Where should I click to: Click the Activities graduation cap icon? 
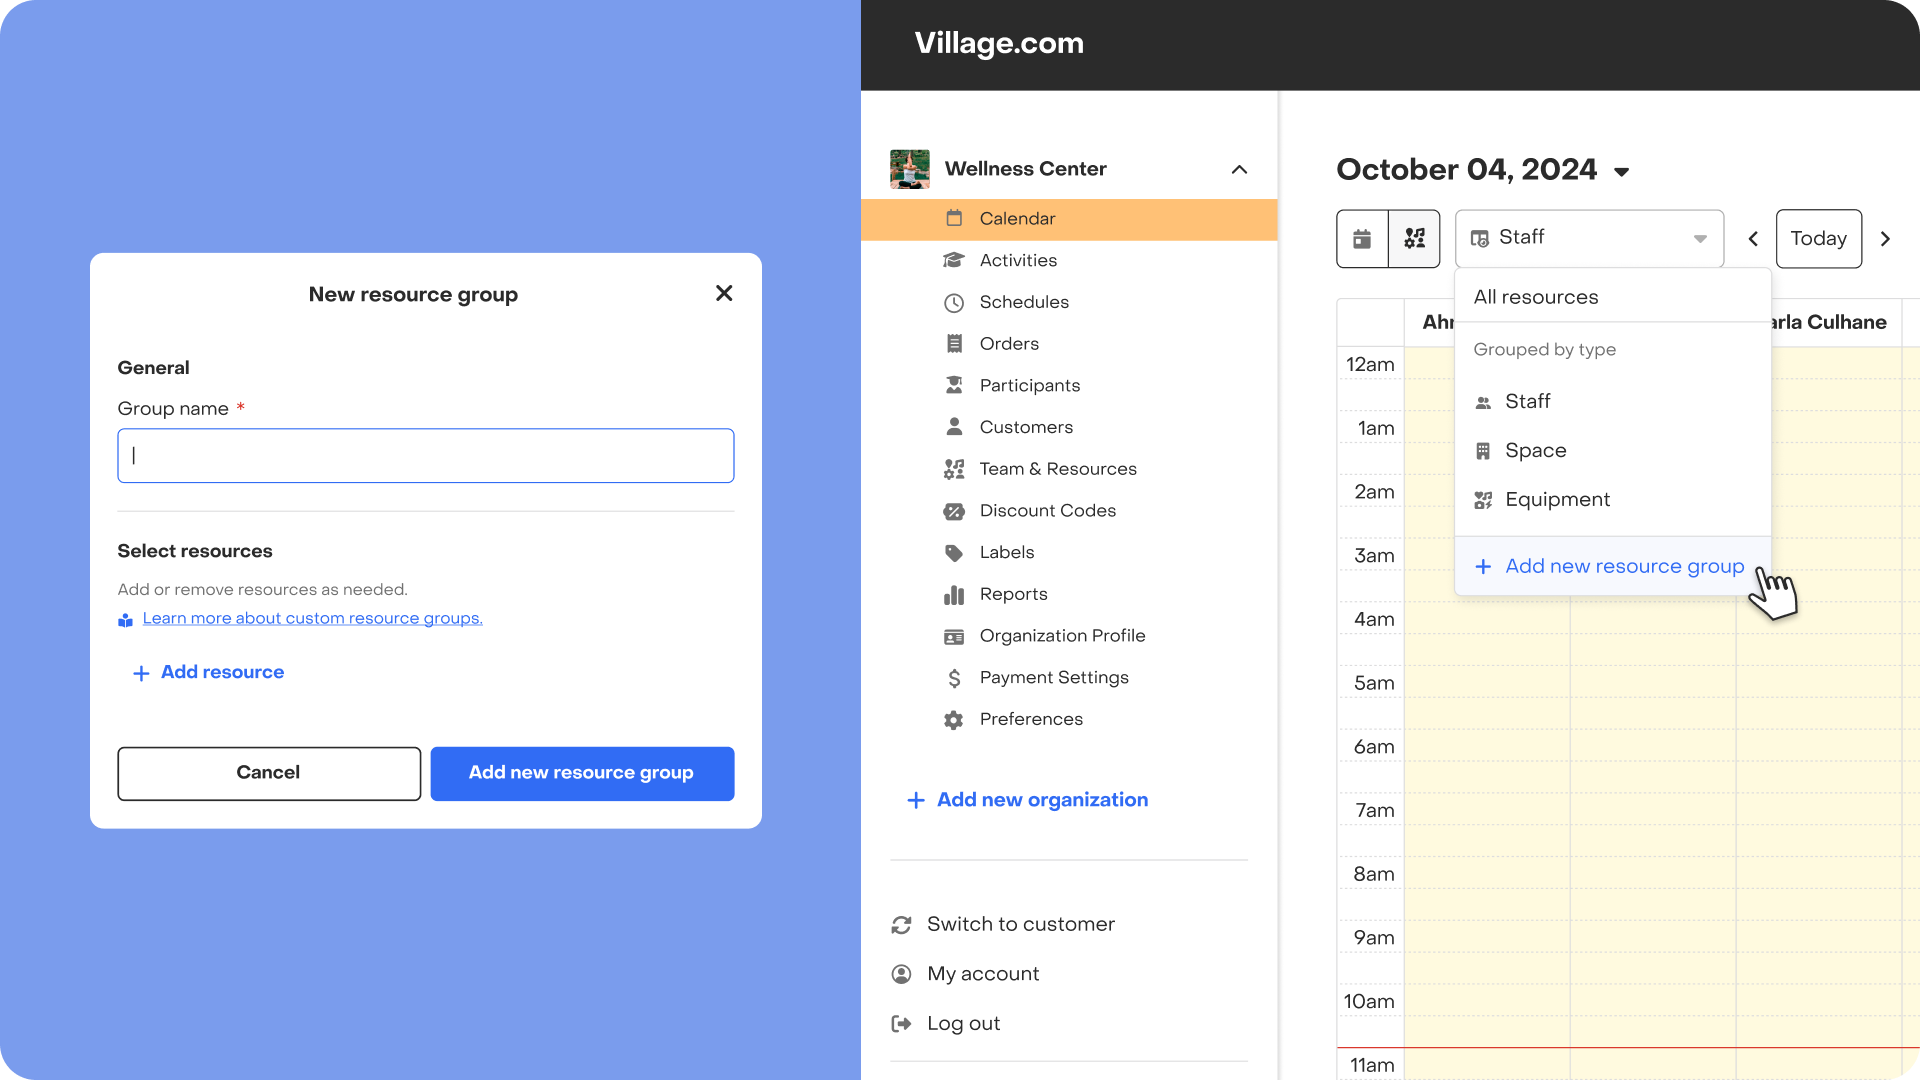954,260
